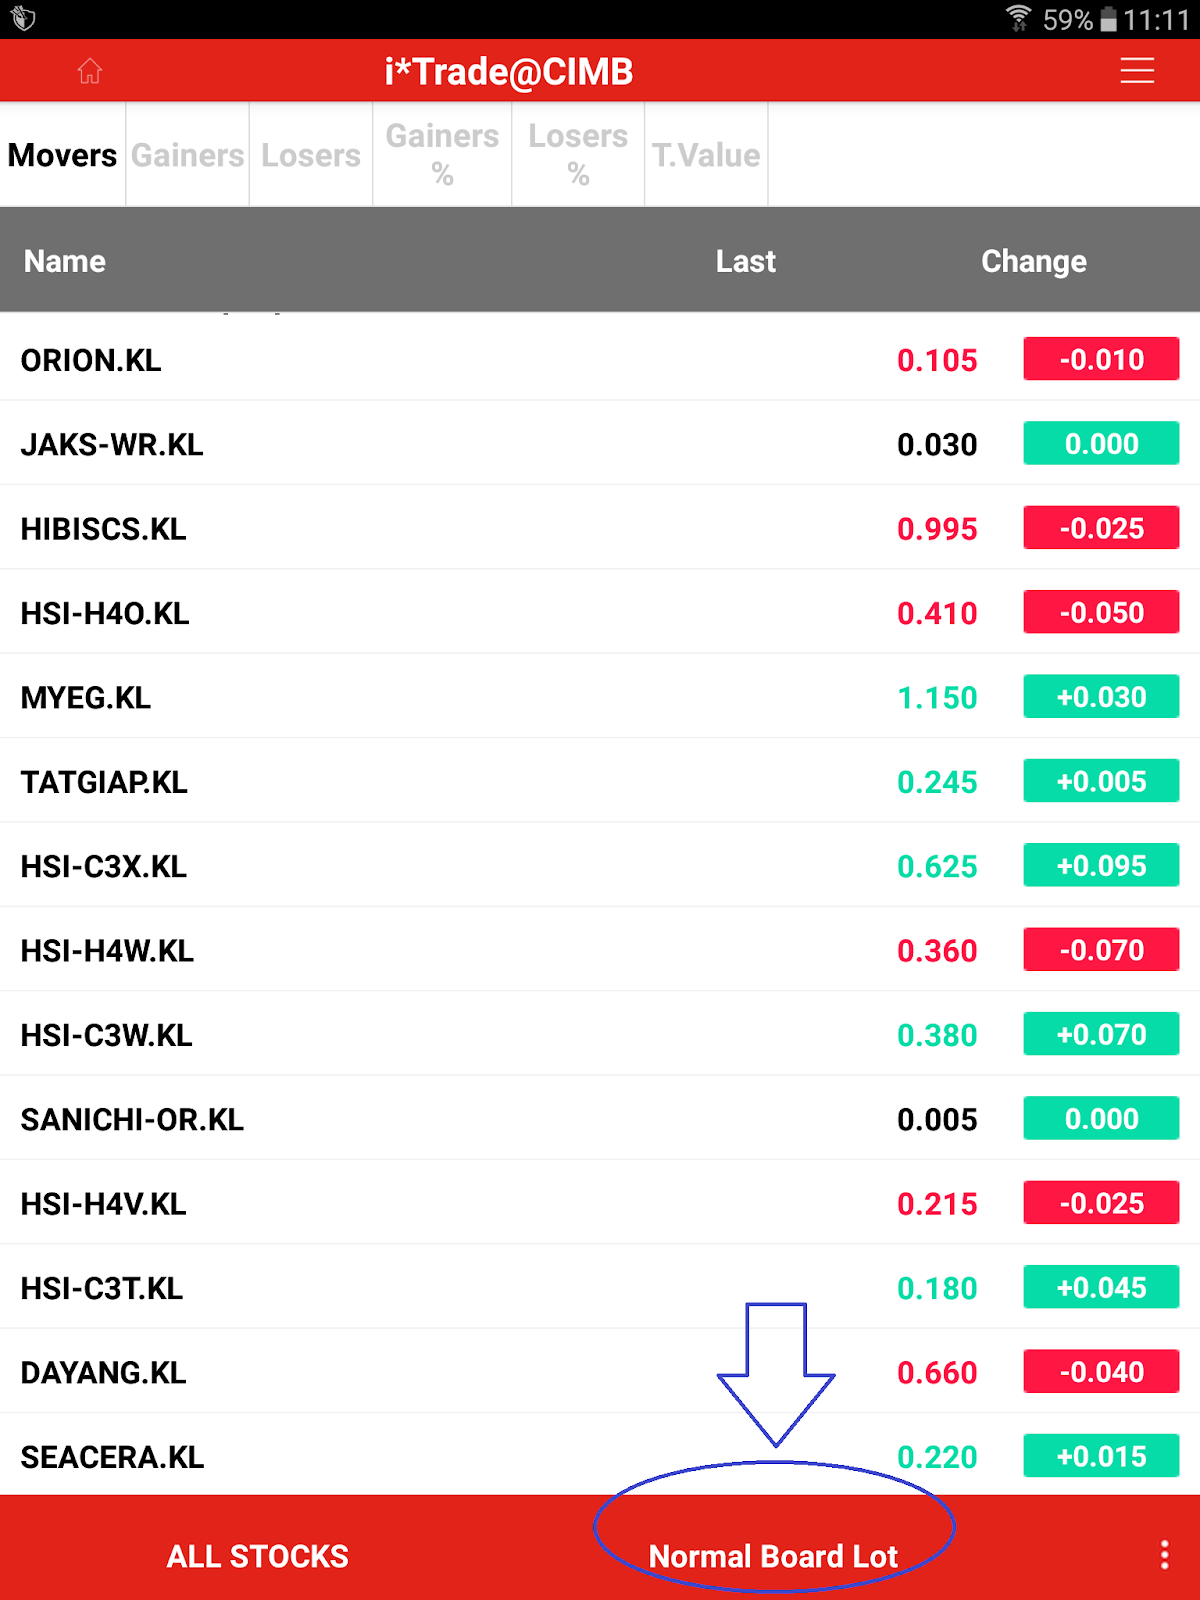Viewport: 1200px width, 1600px height.
Task: Sort by the Last column header
Action: pyautogui.click(x=745, y=261)
